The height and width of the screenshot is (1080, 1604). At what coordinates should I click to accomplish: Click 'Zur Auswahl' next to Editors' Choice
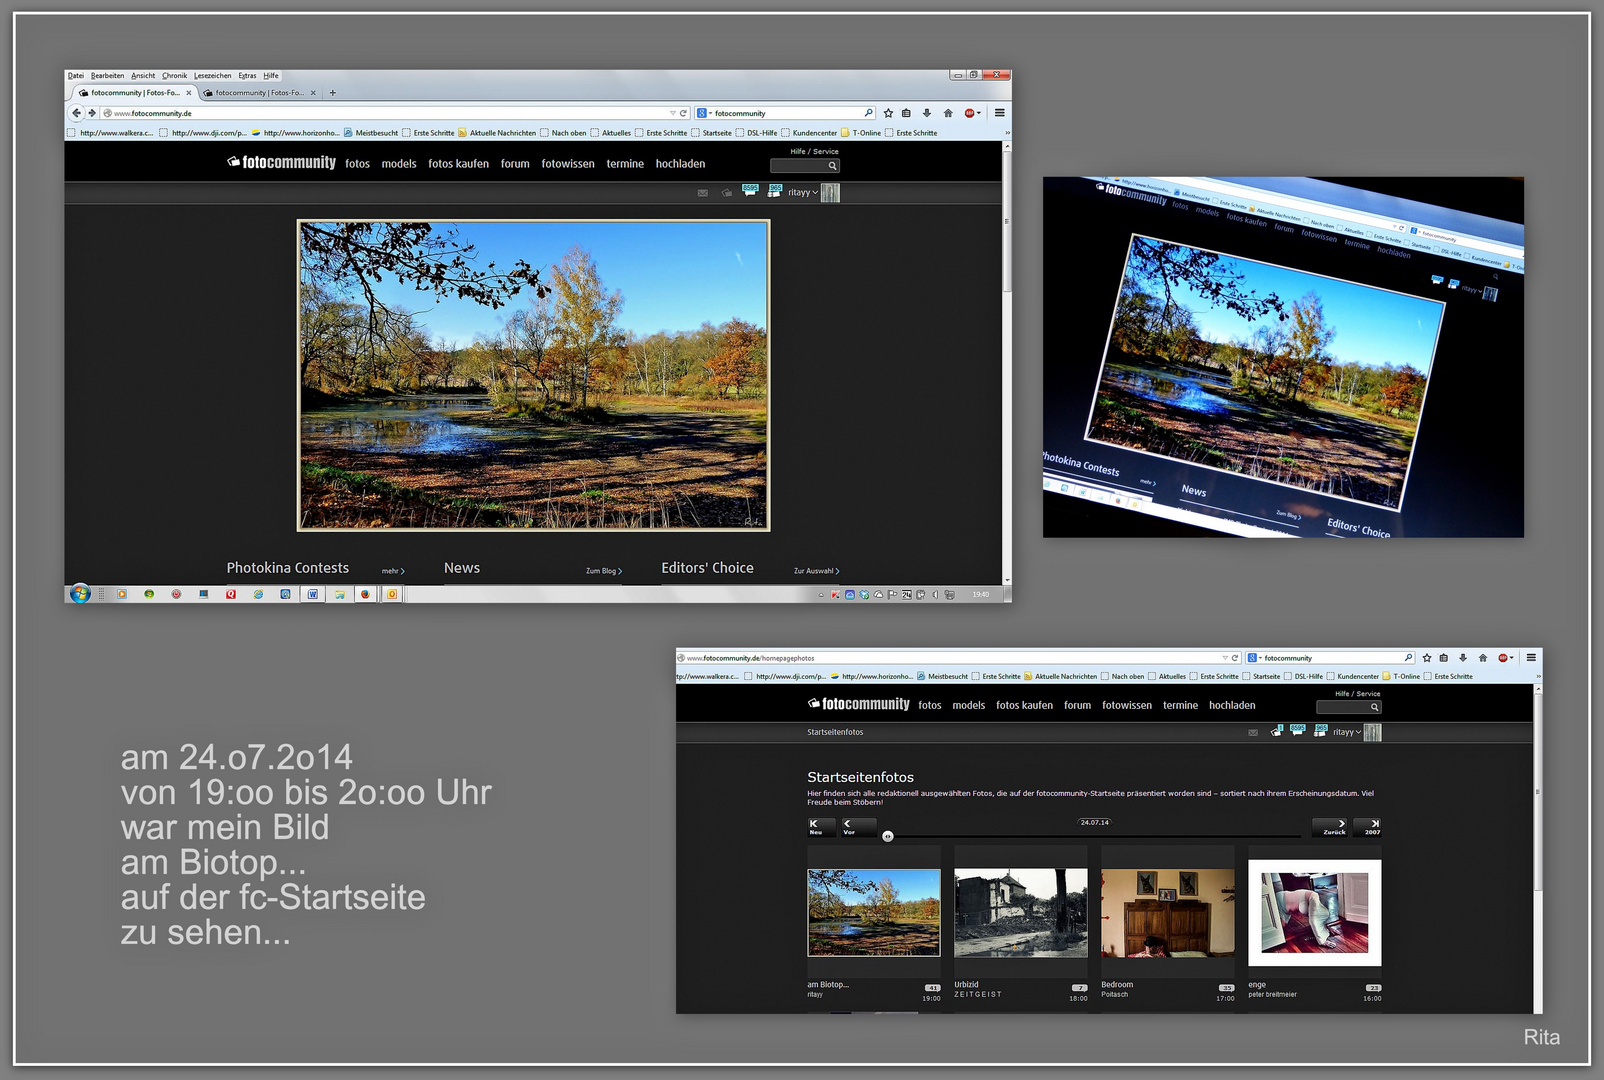tap(816, 571)
